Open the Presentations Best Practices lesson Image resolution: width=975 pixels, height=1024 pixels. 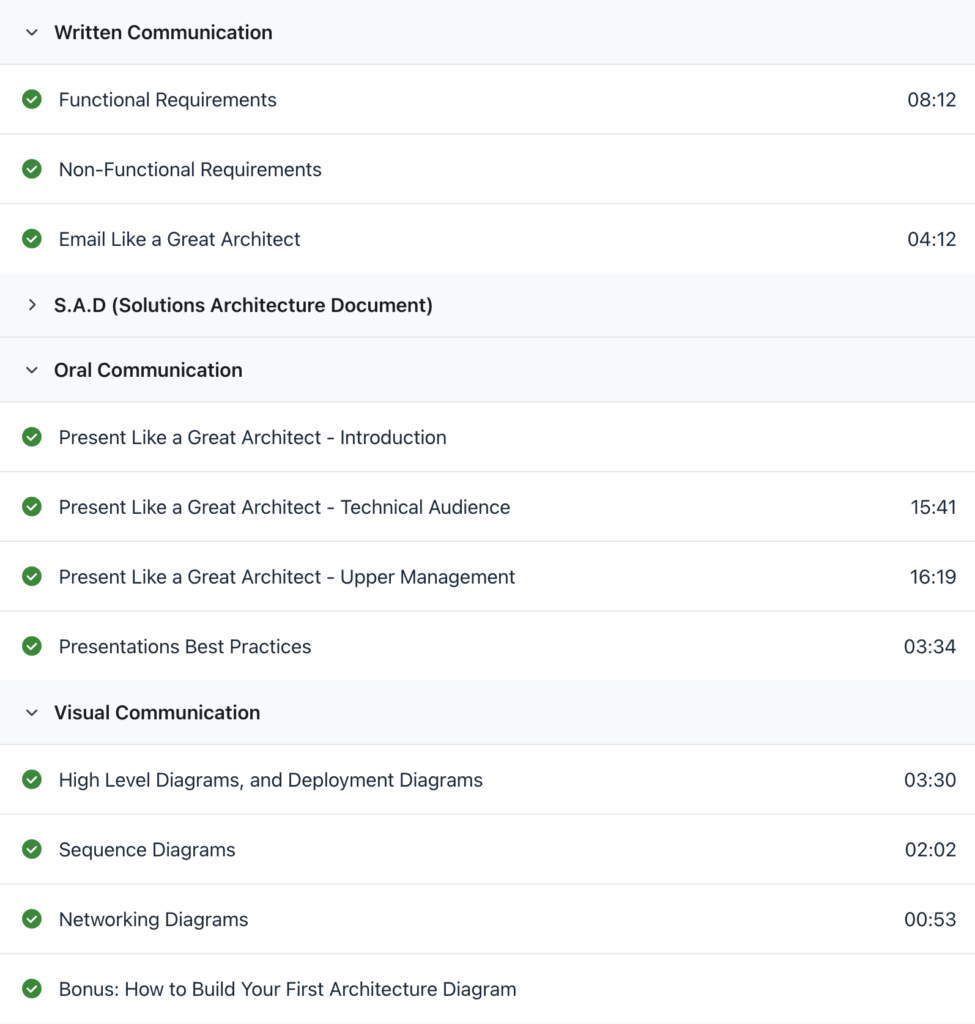click(x=185, y=647)
